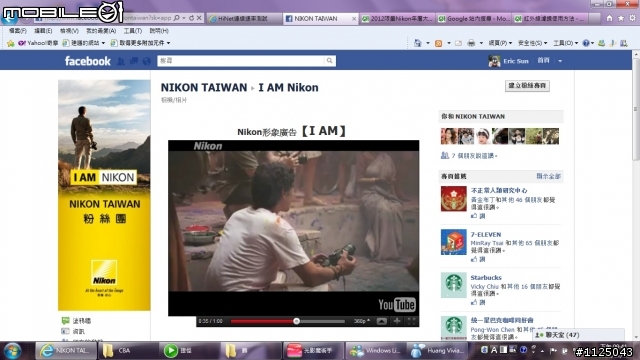Open the Safety (S) command bar dropdown
Screen dimensions: 640x360
pyautogui.click(x=532, y=43)
